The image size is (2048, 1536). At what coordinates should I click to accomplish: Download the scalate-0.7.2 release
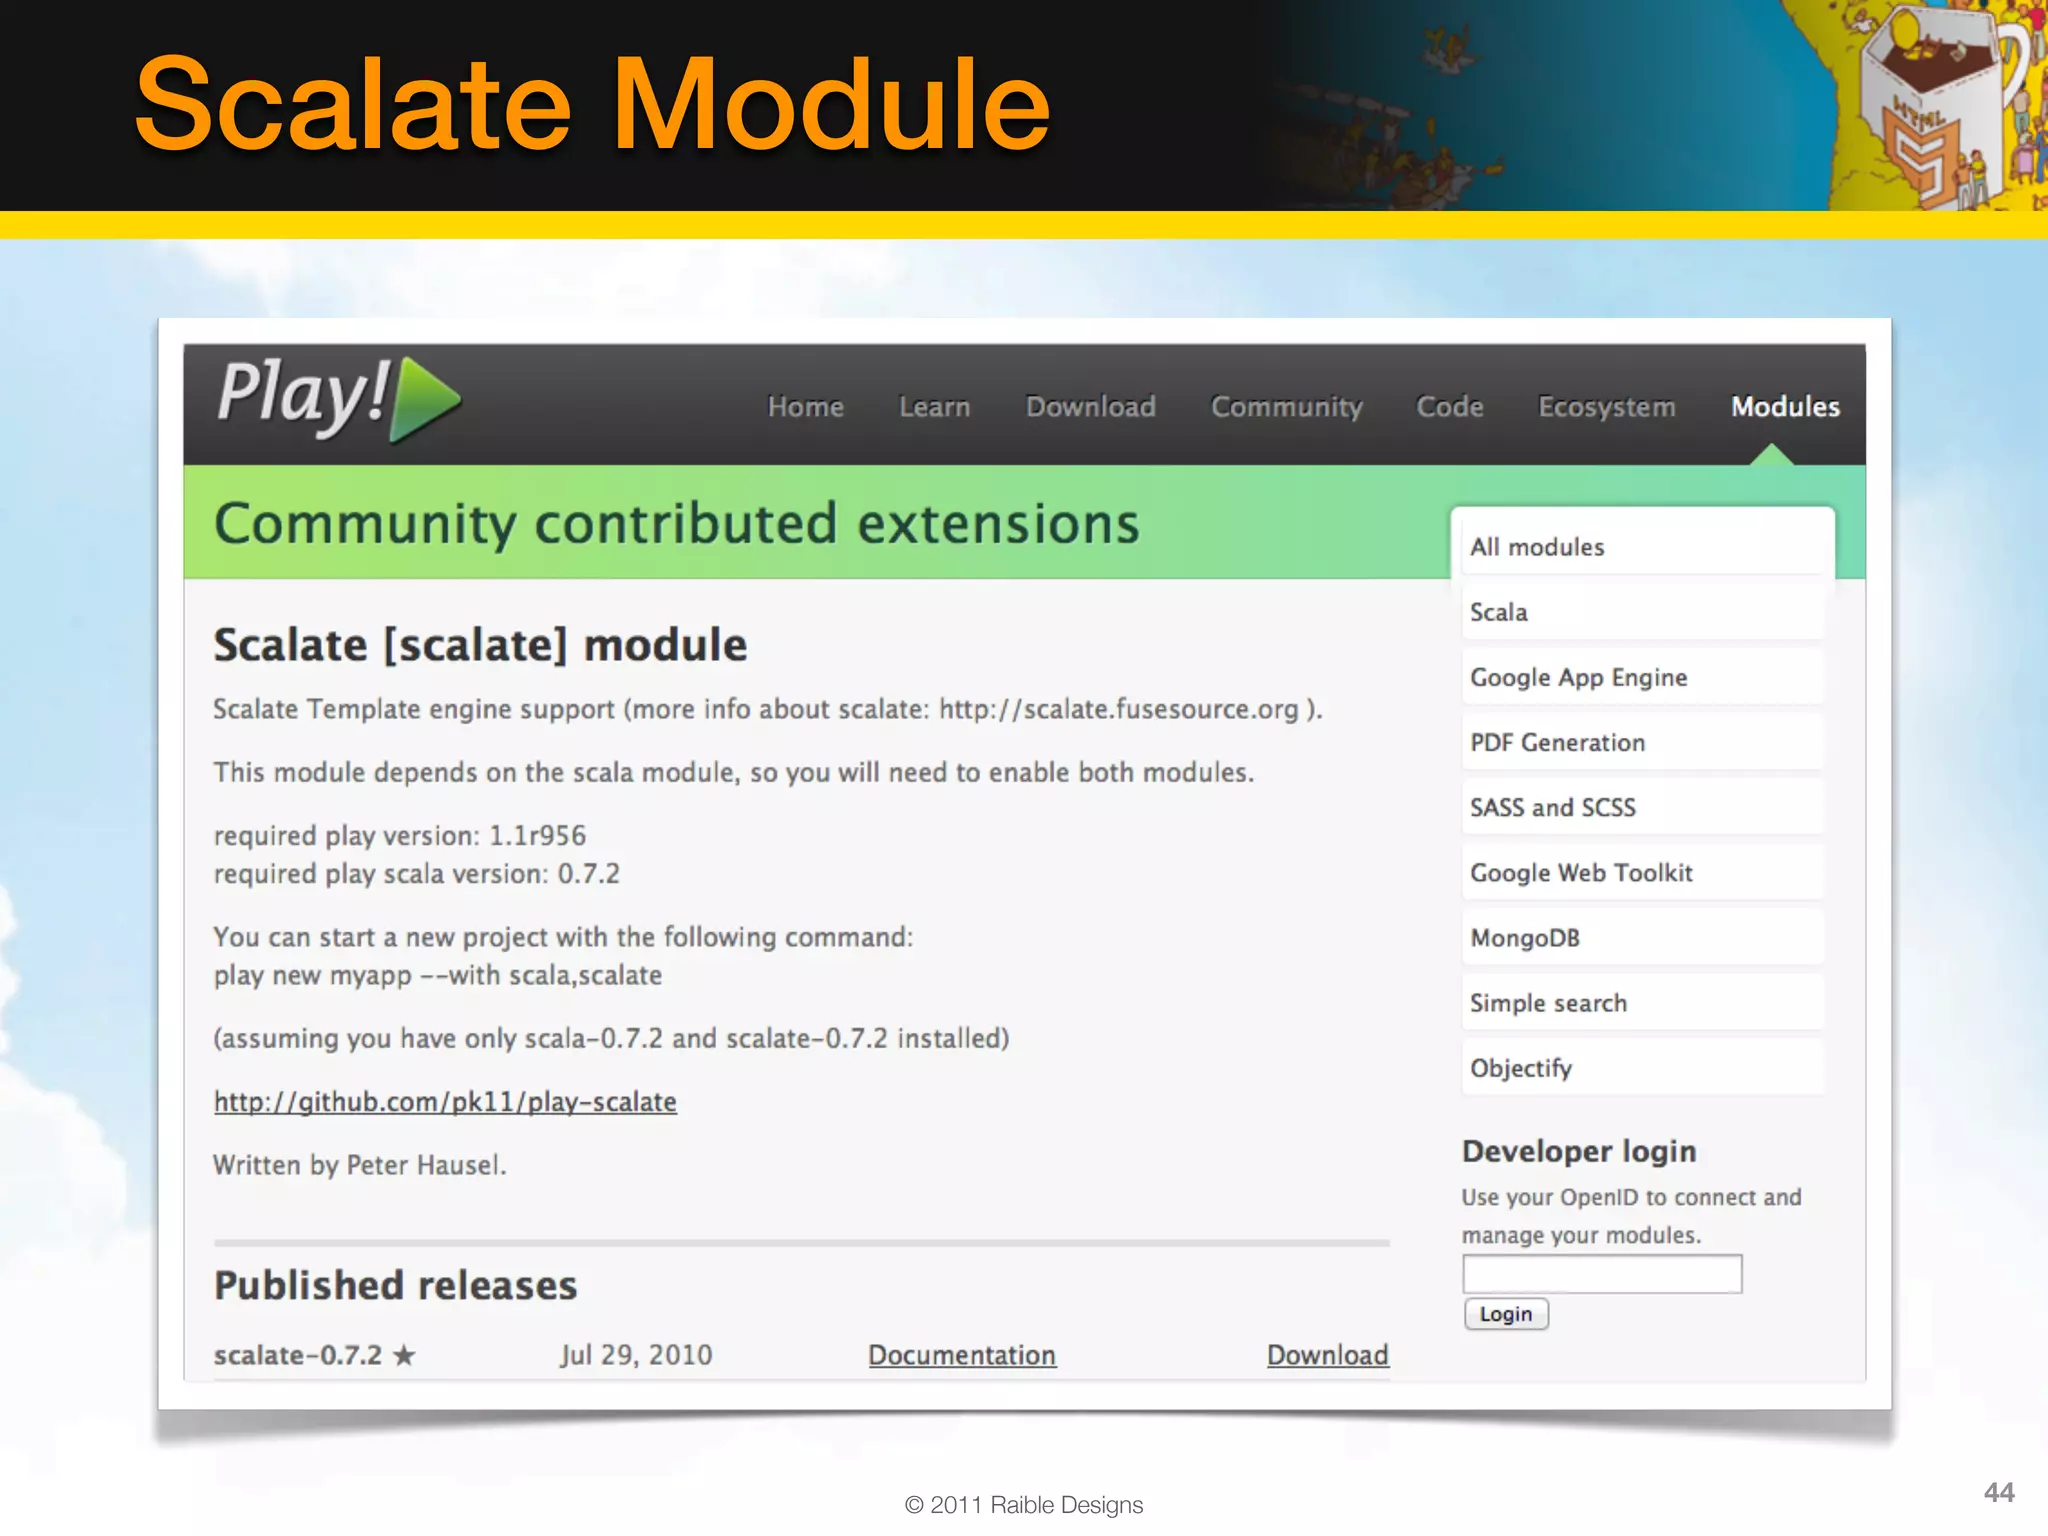click(1328, 1355)
